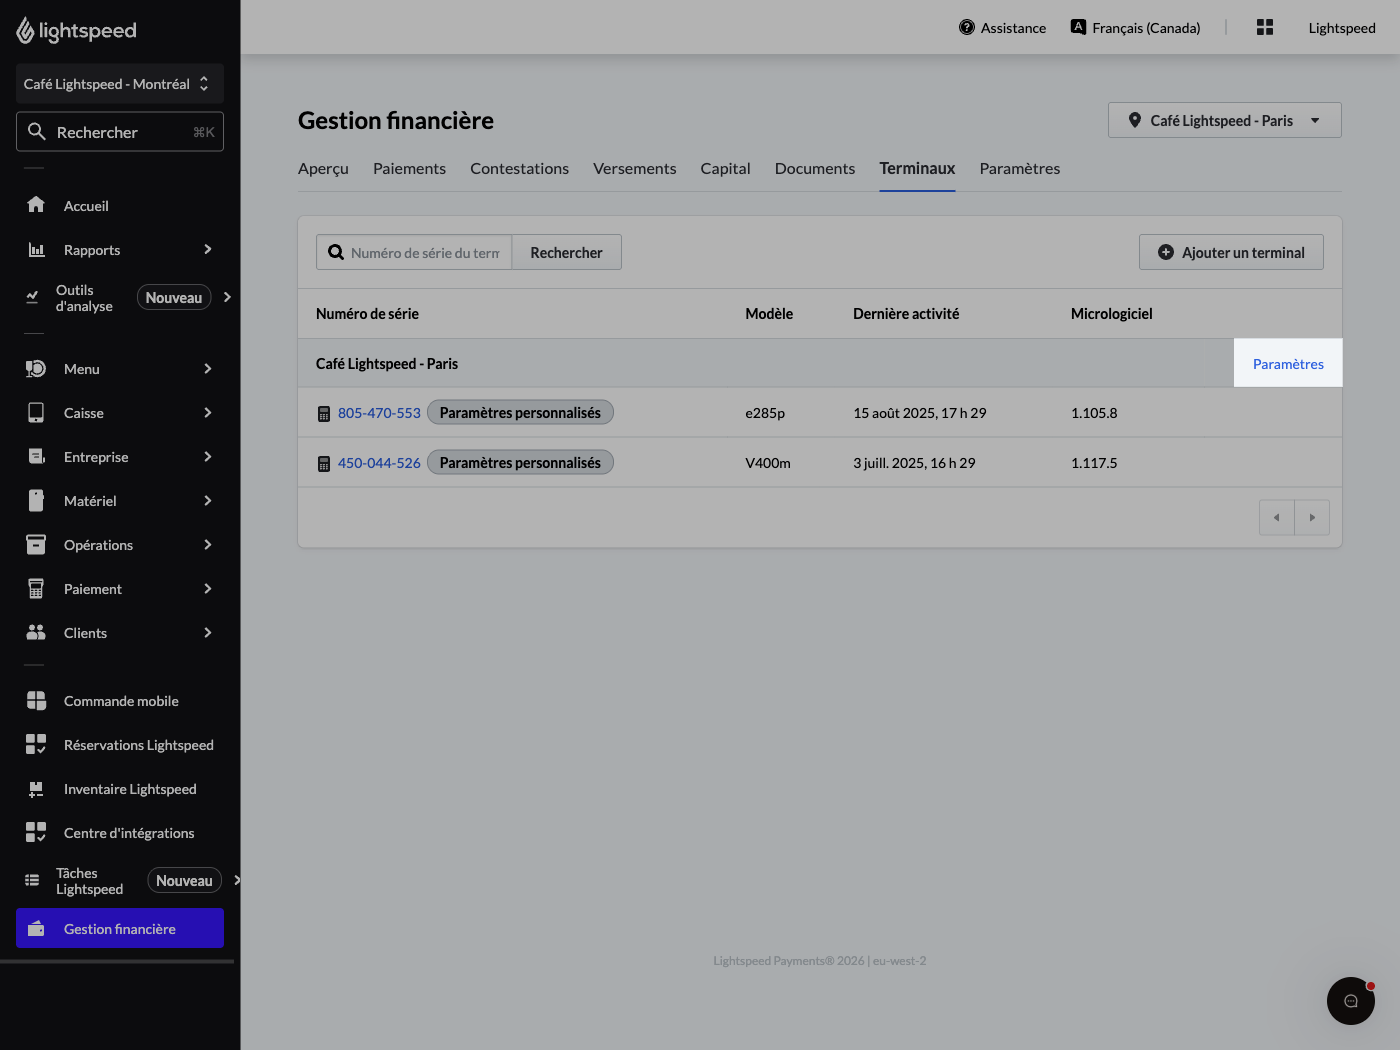Expand the Rapports submenu chevron
The image size is (1400, 1050).
coord(208,249)
